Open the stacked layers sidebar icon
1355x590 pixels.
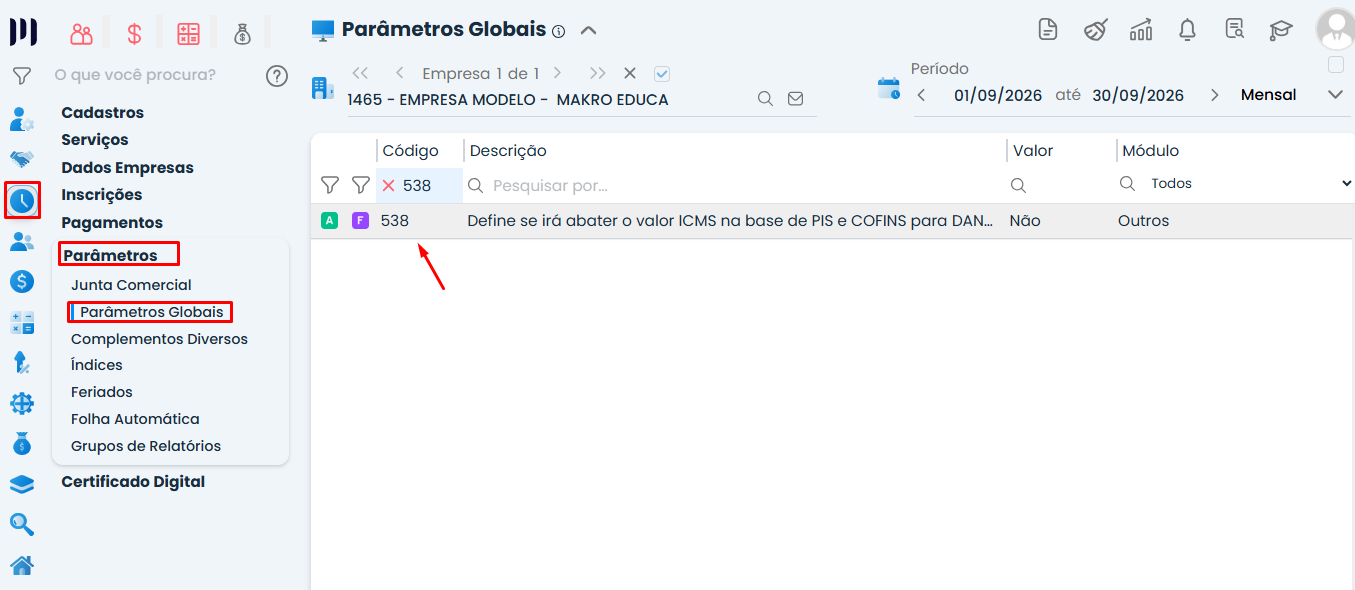[x=22, y=485]
